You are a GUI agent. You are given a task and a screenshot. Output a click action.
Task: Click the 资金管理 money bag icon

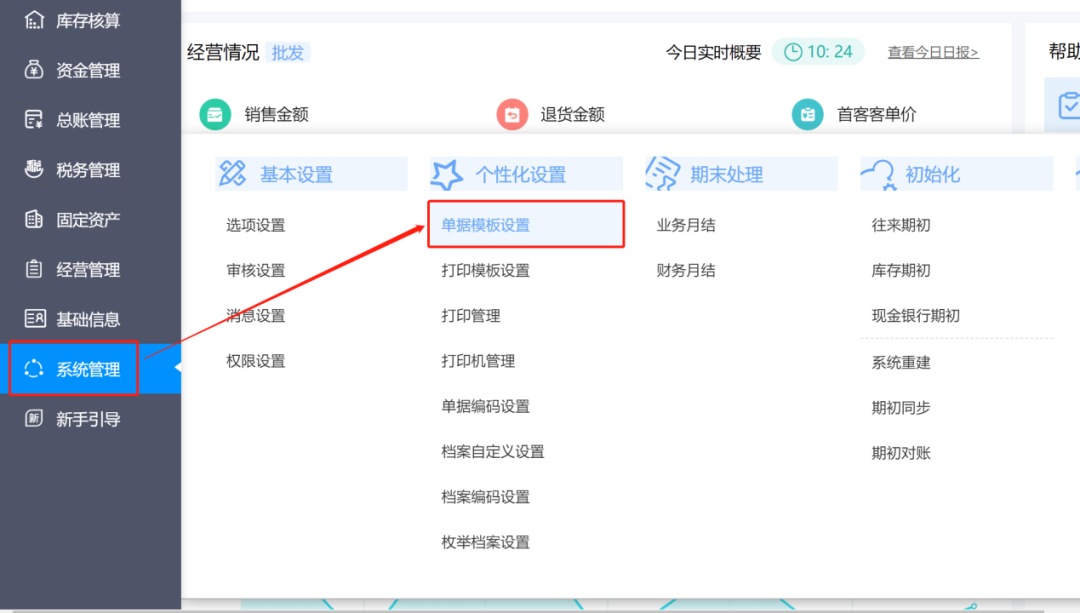(x=34, y=70)
